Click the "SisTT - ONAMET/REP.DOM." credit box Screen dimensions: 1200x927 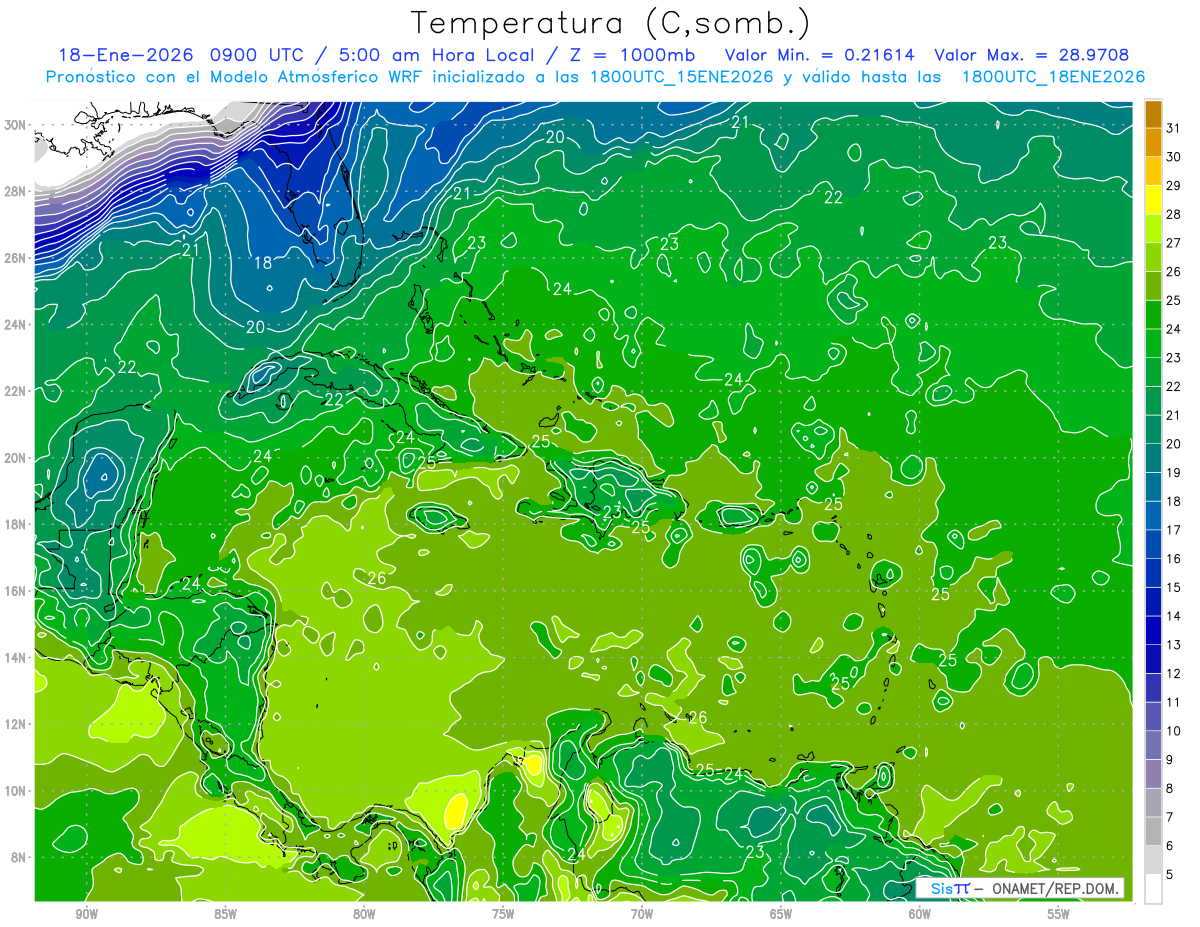pyautogui.click(x=1020, y=888)
